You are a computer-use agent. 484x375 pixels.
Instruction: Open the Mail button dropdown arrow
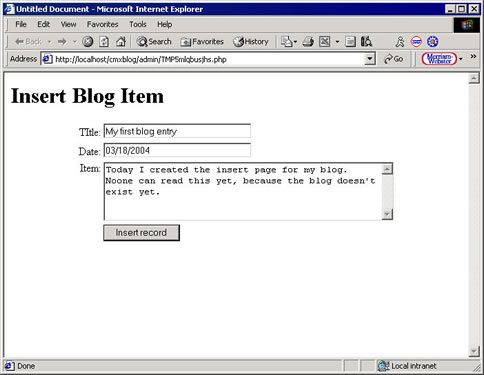[x=295, y=42]
